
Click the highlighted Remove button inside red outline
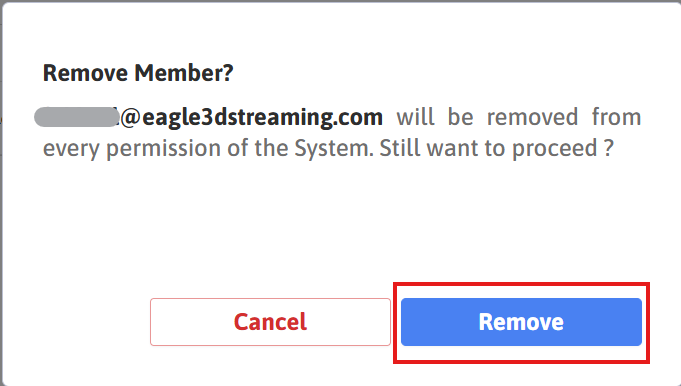[x=521, y=322]
